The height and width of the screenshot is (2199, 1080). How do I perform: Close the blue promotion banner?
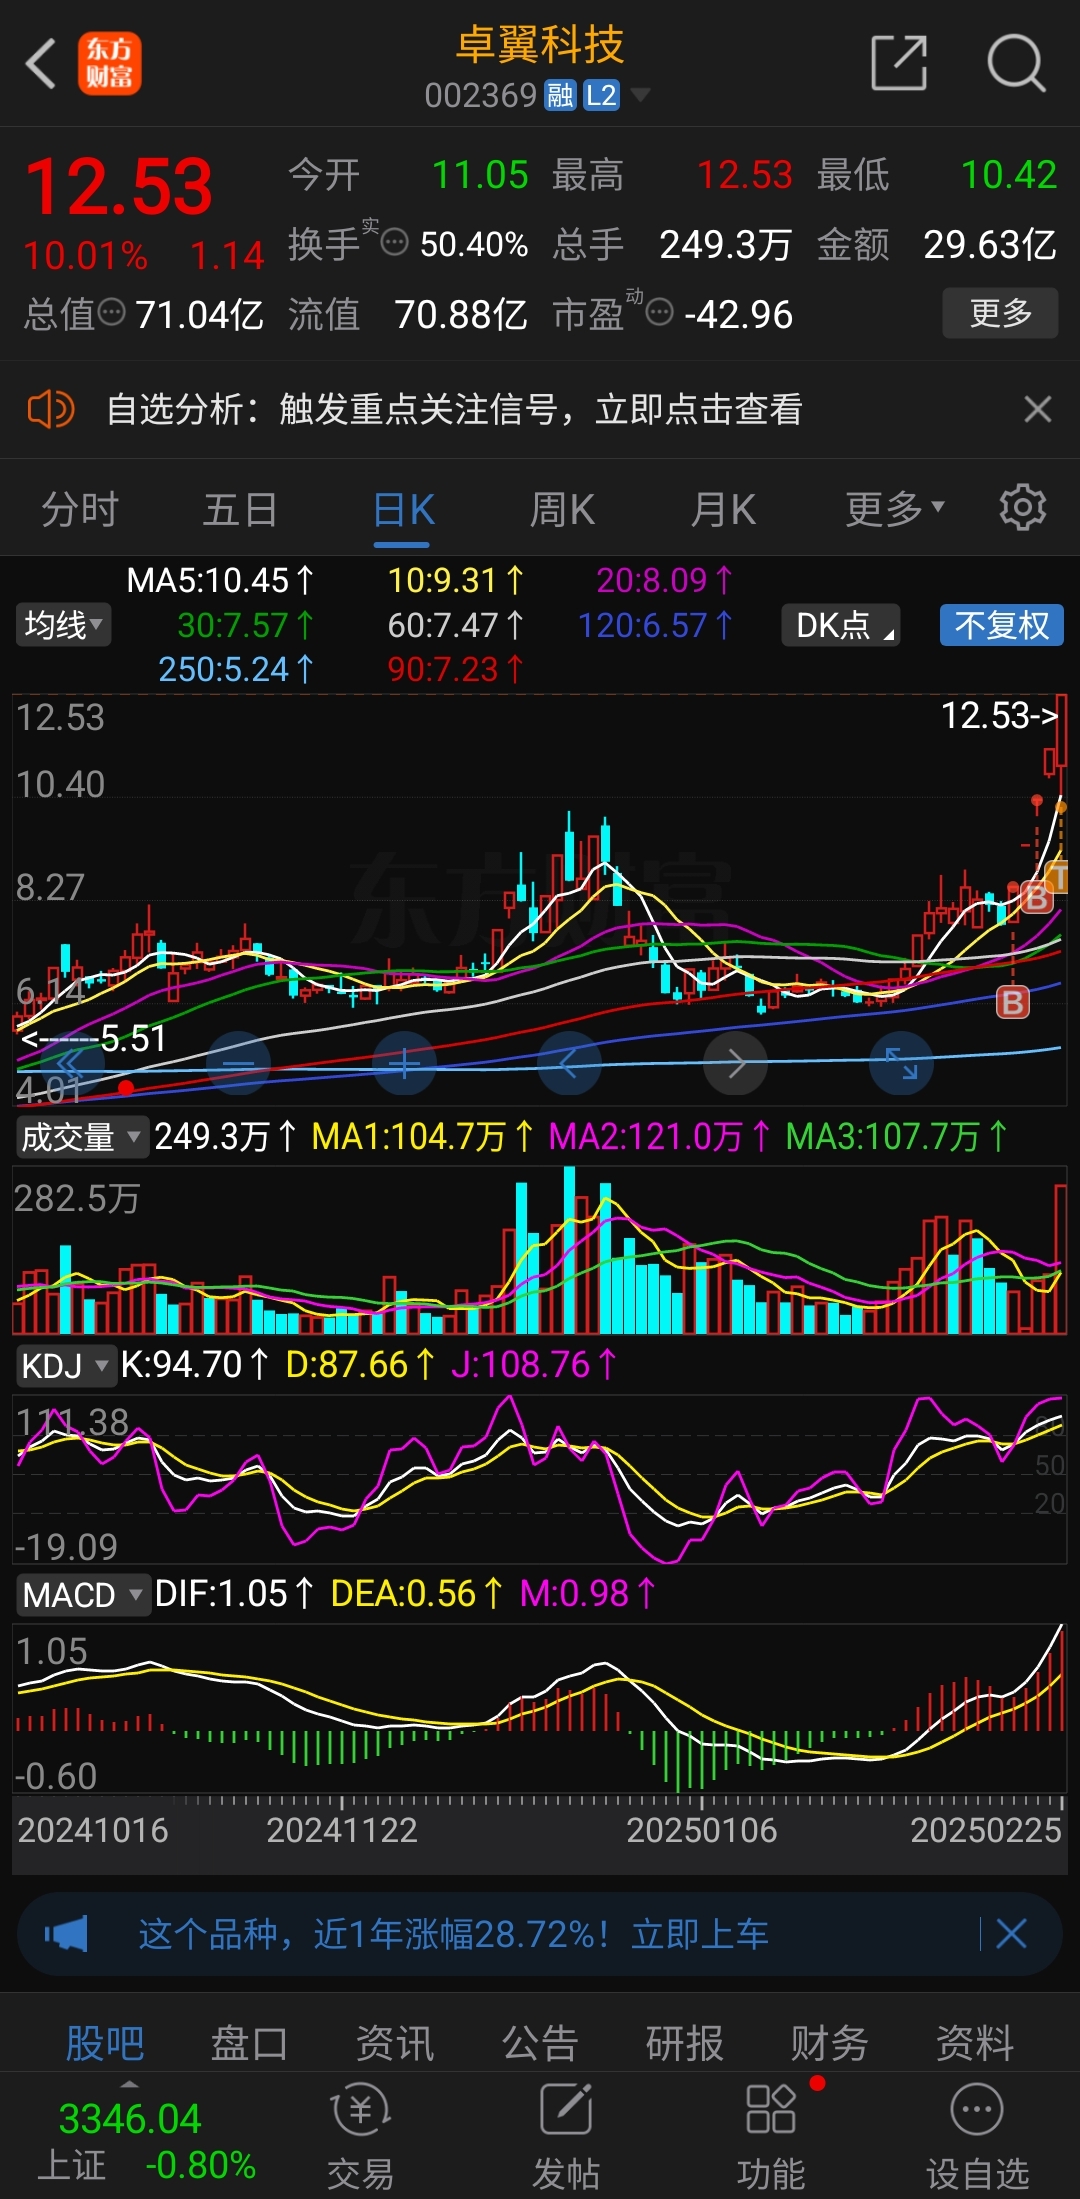(1011, 1933)
